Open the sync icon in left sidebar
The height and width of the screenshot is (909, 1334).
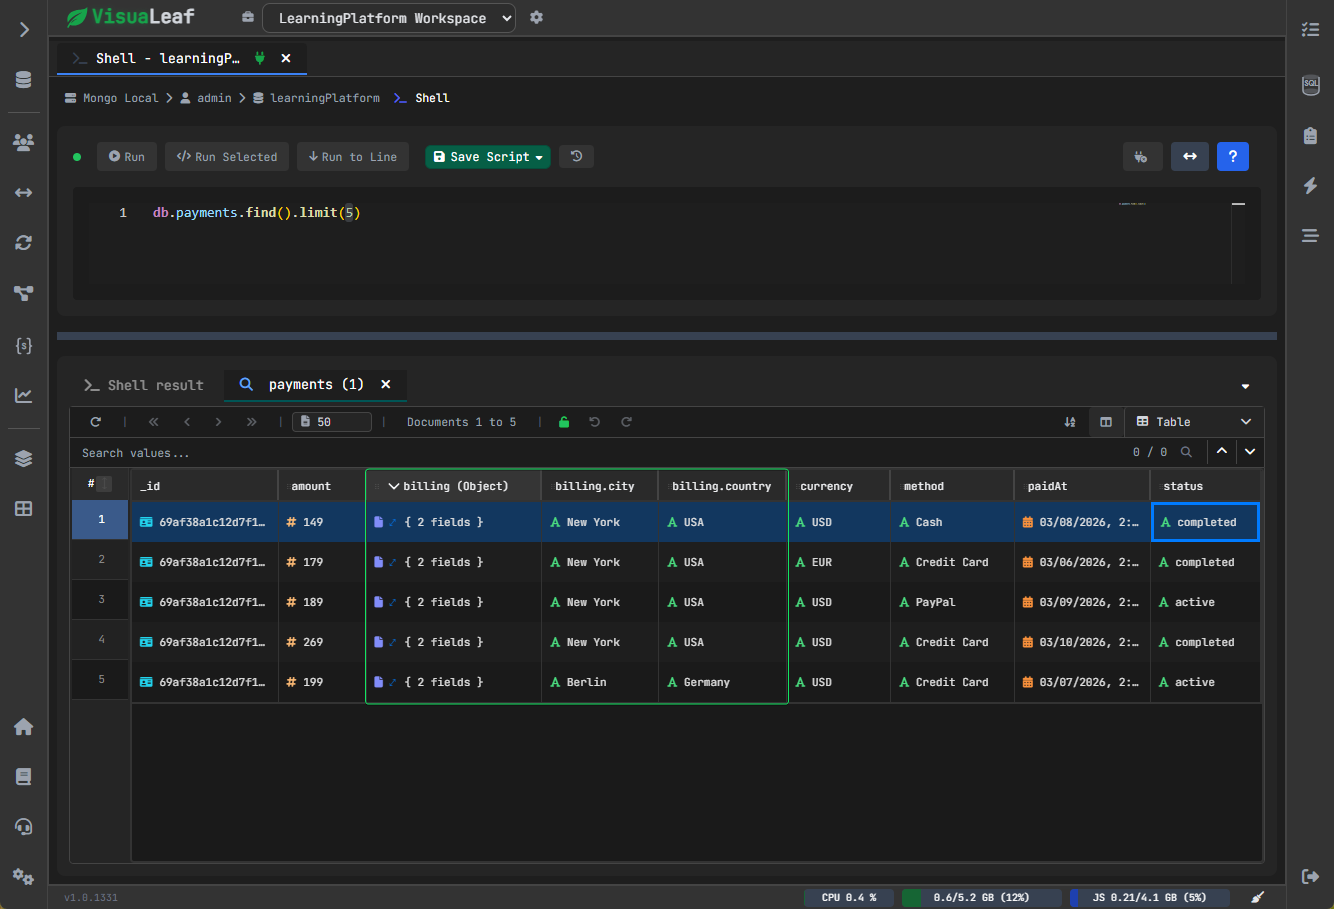pos(24,243)
